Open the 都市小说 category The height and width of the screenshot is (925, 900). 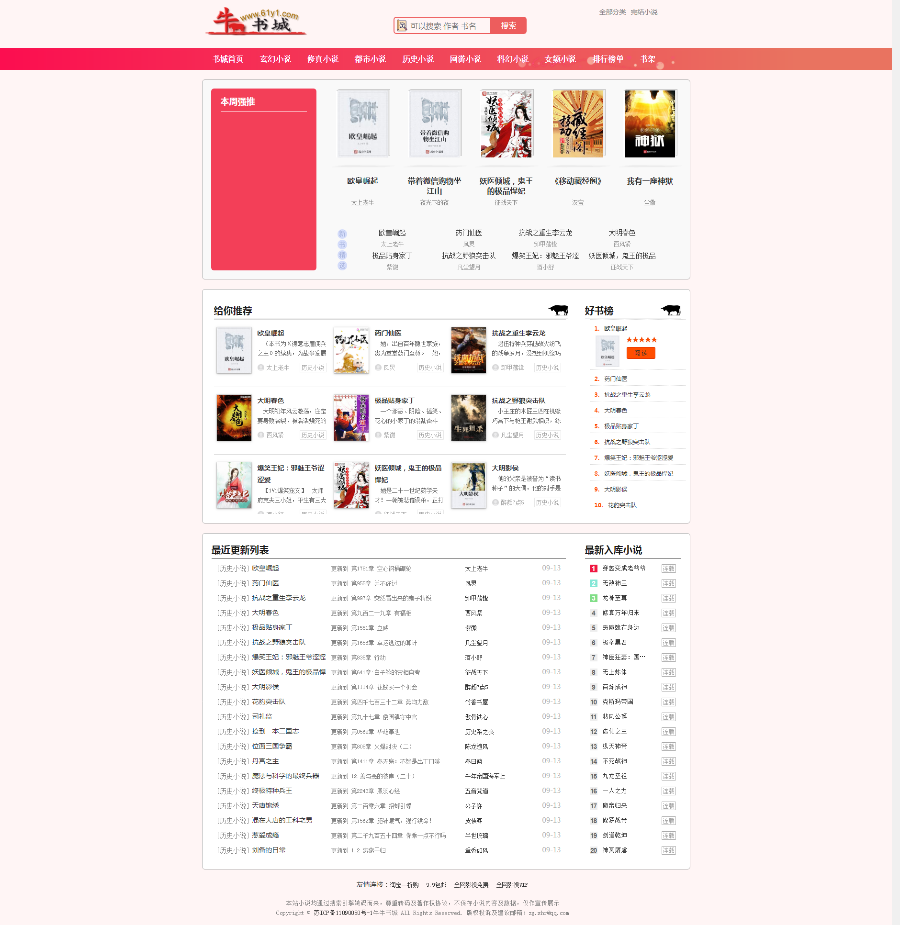coord(370,59)
